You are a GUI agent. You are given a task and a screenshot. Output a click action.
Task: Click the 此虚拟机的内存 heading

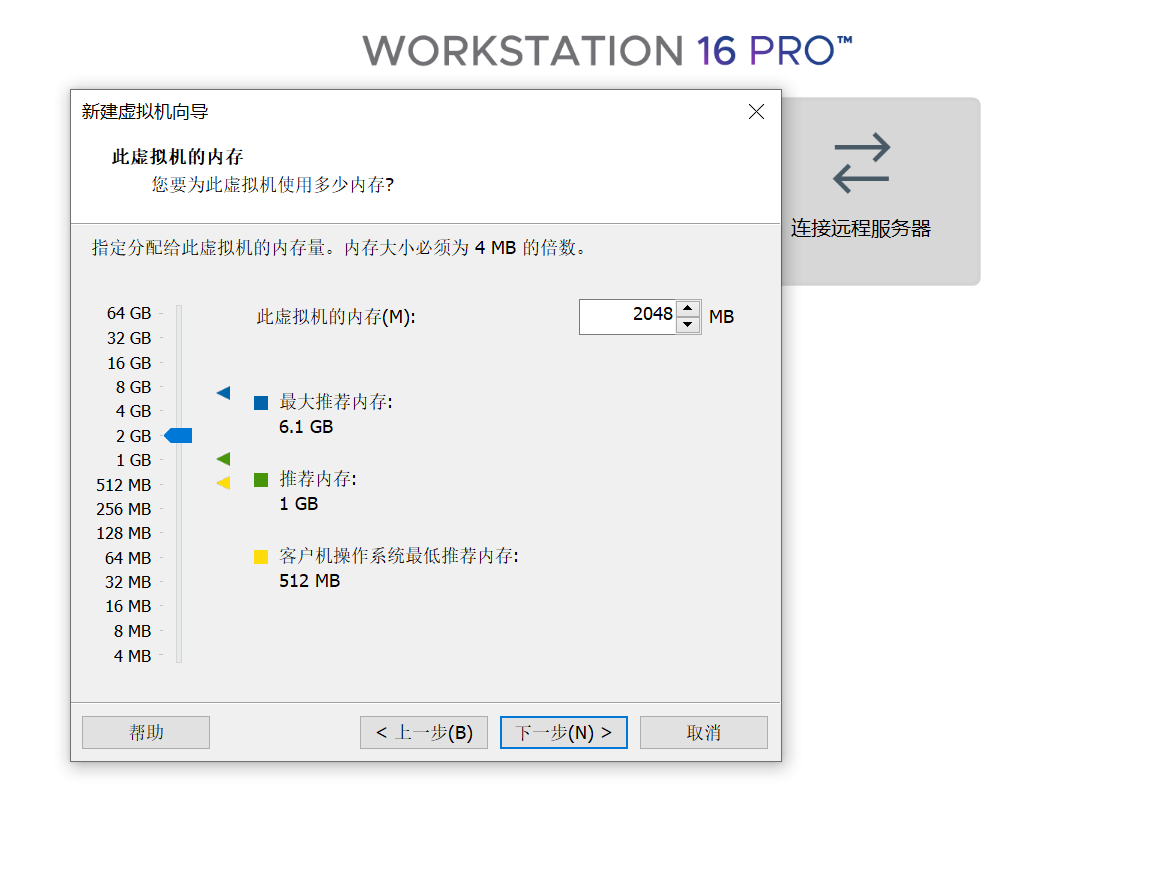[178, 156]
